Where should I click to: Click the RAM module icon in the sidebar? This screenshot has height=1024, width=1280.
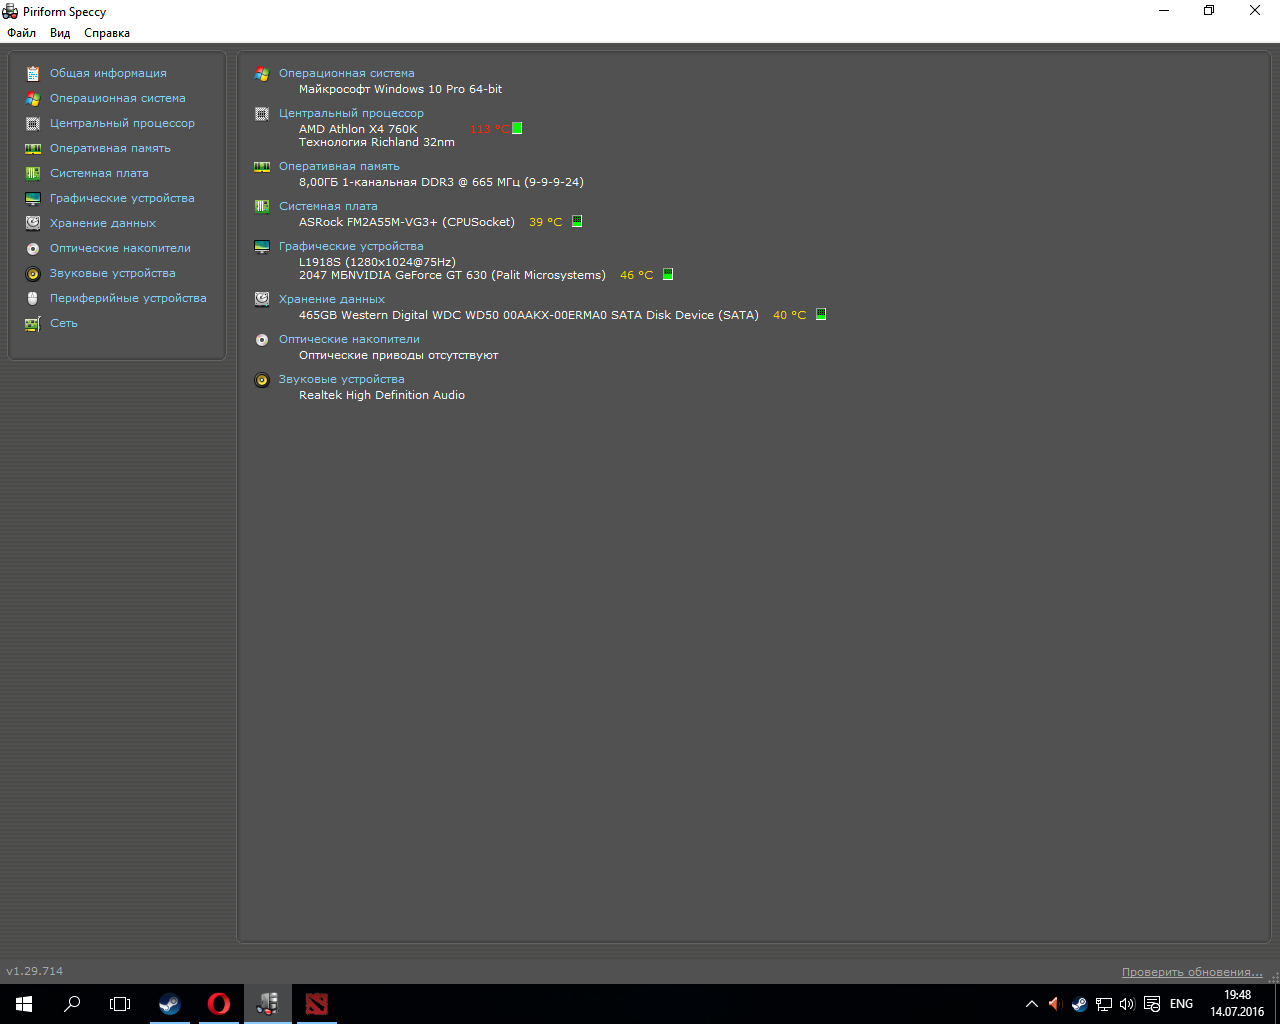33,148
